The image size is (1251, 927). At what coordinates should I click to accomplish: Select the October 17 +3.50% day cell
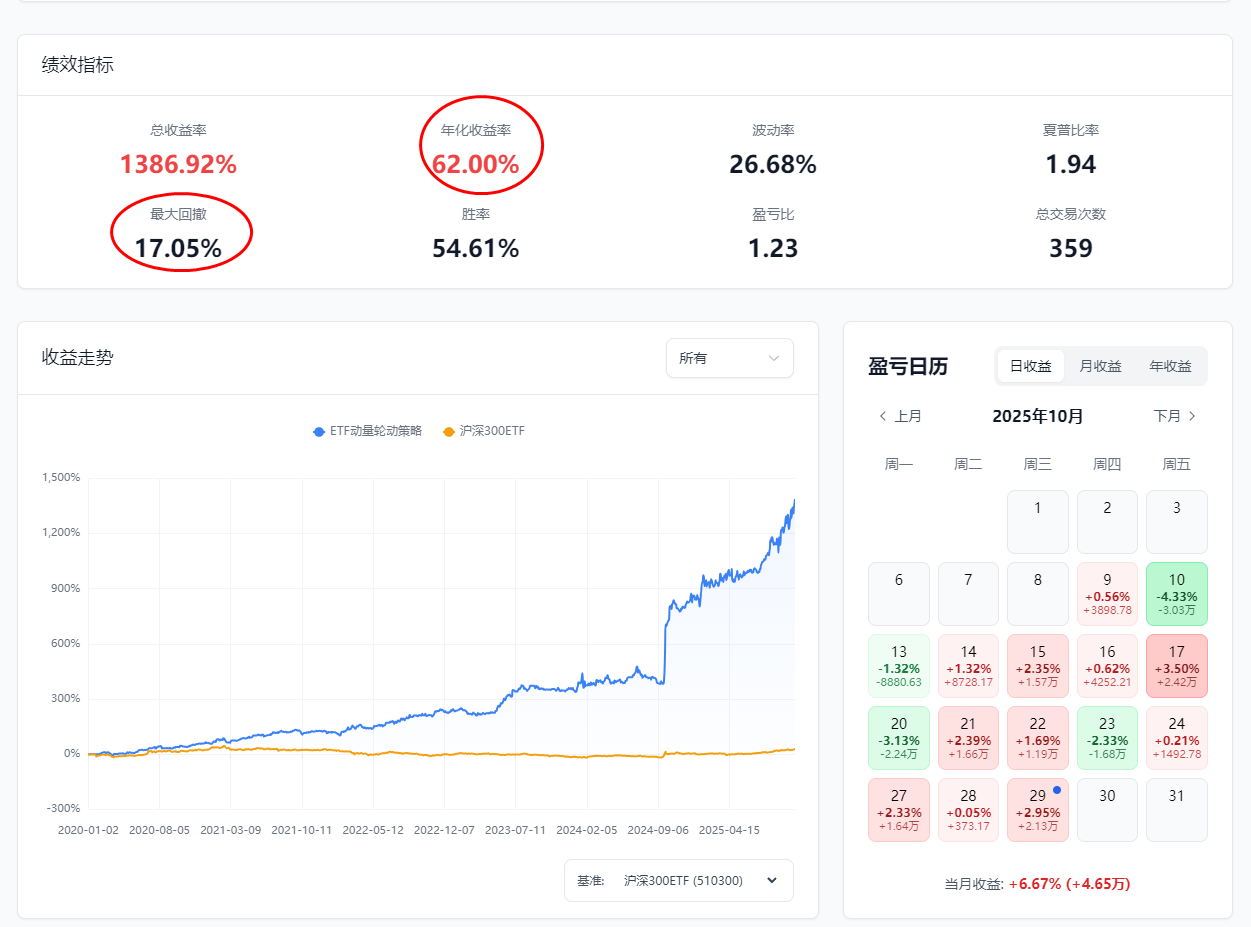pyautogui.click(x=1176, y=666)
